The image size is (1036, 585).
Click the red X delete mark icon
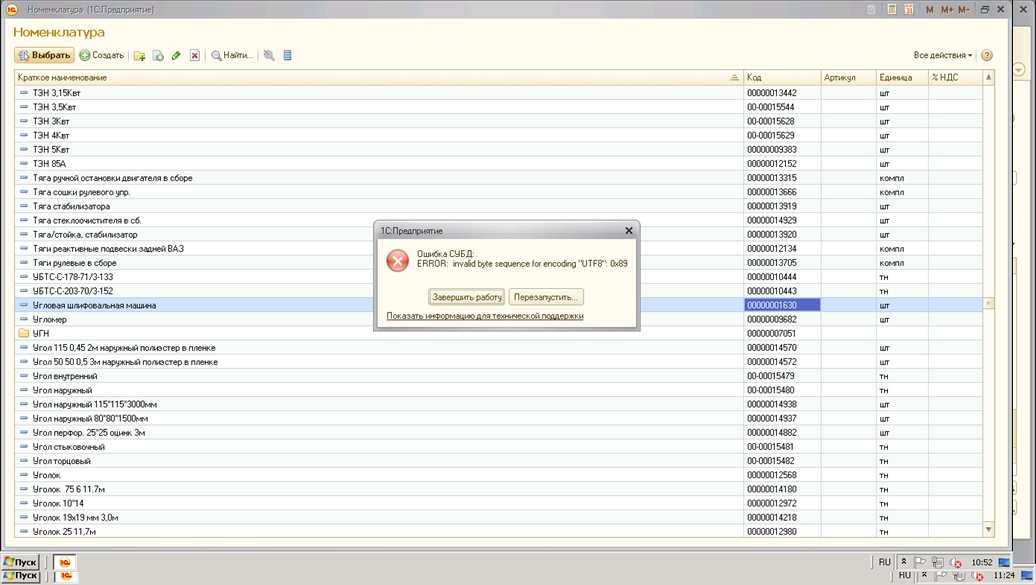tap(195, 56)
